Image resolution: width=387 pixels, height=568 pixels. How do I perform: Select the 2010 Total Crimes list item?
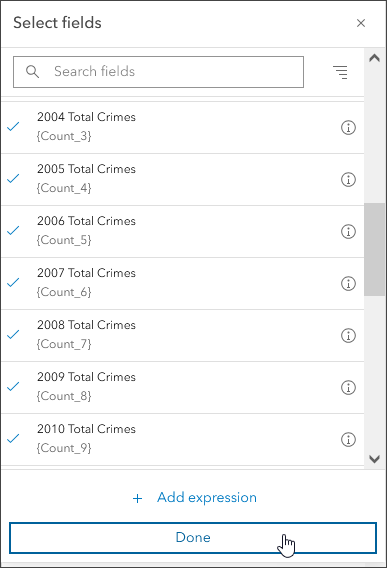[183, 439]
